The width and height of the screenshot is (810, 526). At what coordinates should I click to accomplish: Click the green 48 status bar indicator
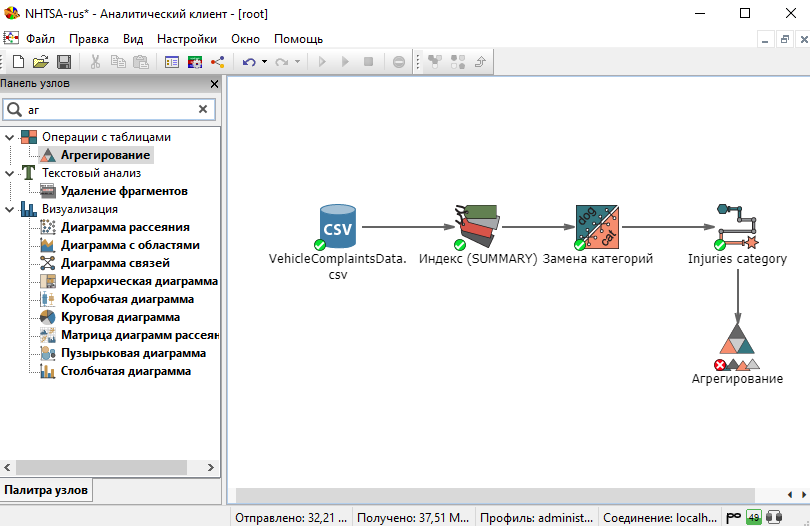coord(754,517)
